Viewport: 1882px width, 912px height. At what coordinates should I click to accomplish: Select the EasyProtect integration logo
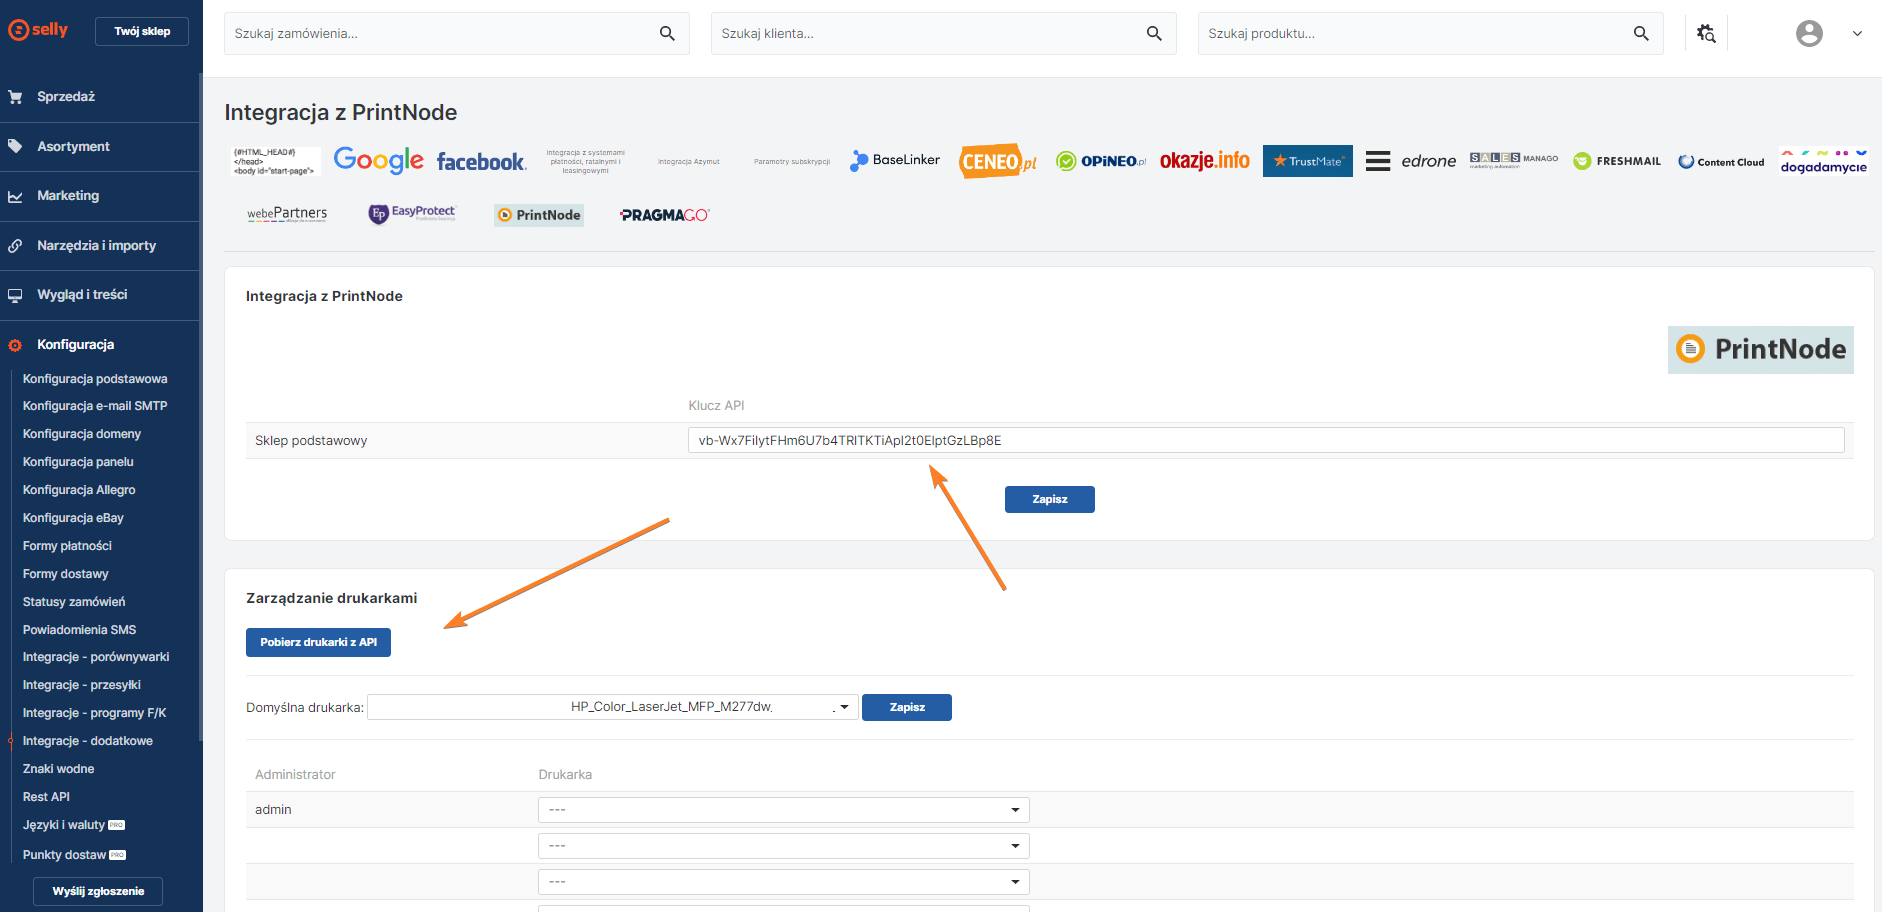(412, 214)
